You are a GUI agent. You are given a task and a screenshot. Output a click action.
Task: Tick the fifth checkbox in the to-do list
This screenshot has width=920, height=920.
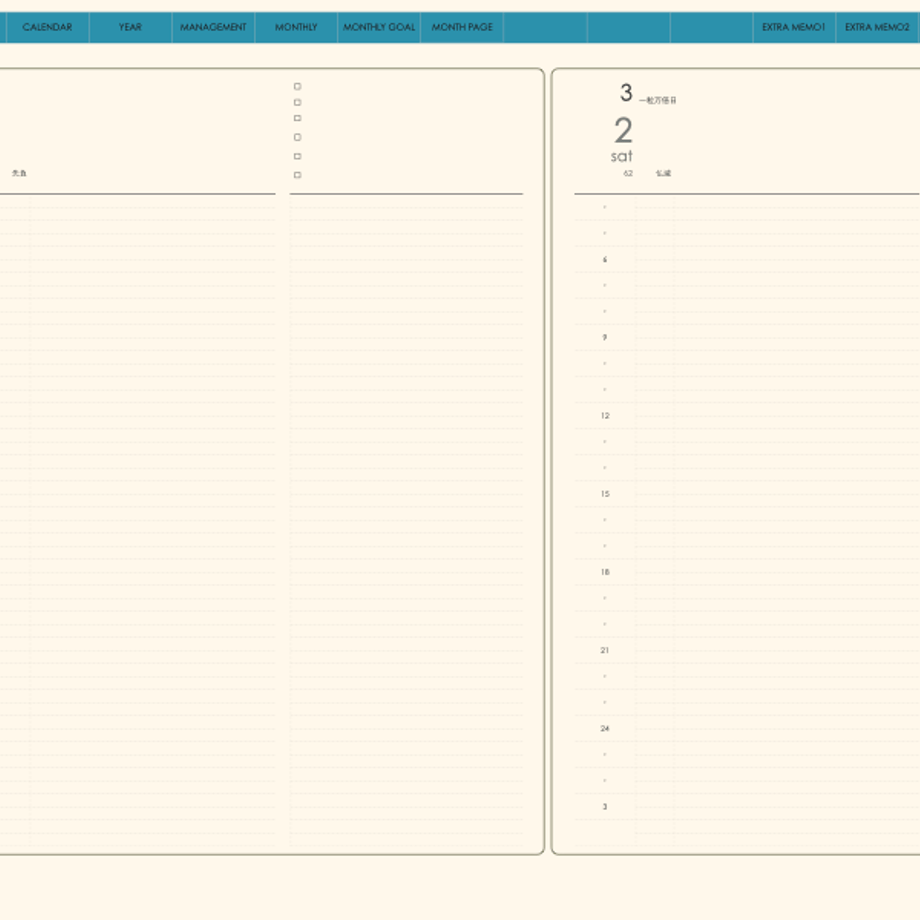(x=297, y=156)
